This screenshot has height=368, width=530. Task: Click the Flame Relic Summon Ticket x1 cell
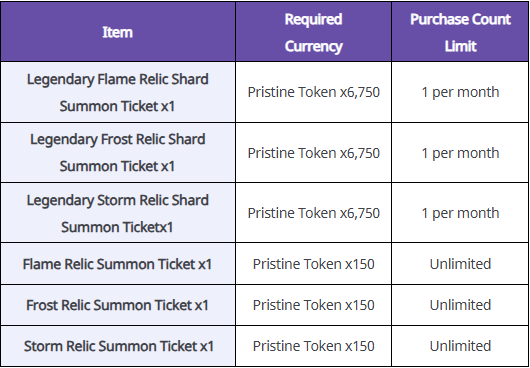[x=118, y=264]
